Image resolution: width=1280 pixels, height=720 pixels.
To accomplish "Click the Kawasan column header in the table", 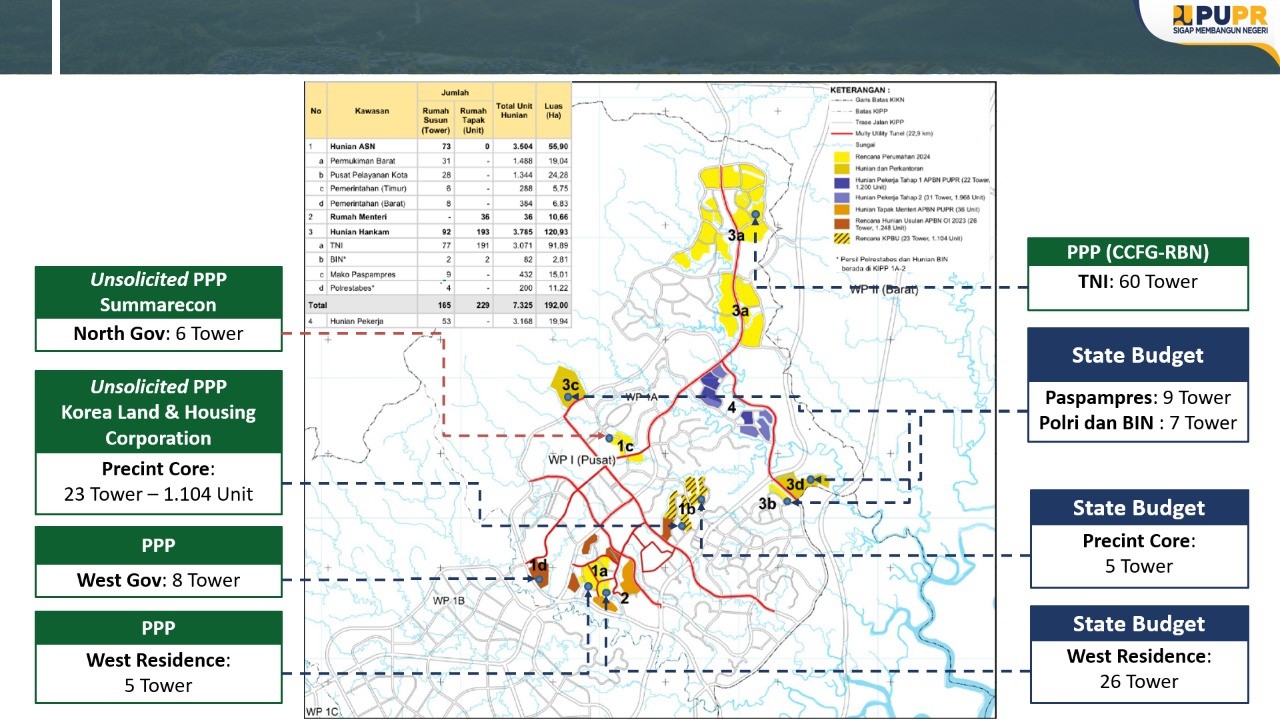I will click(372, 110).
